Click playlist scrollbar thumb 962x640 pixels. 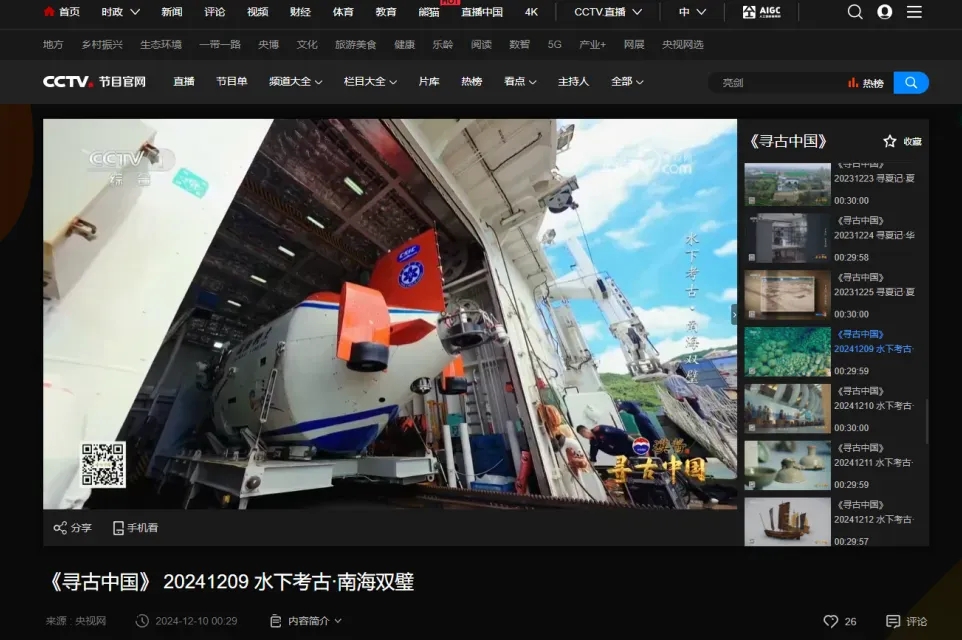click(x=926, y=420)
